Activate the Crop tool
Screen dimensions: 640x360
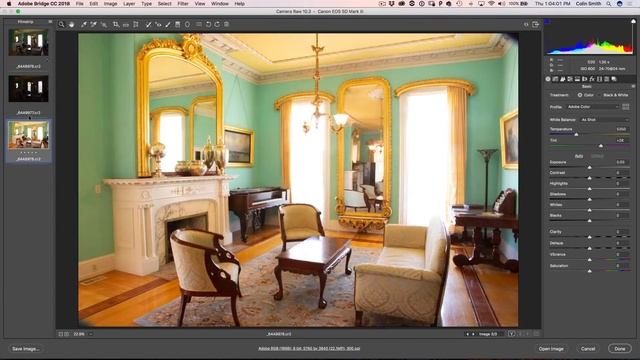click(116, 24)
